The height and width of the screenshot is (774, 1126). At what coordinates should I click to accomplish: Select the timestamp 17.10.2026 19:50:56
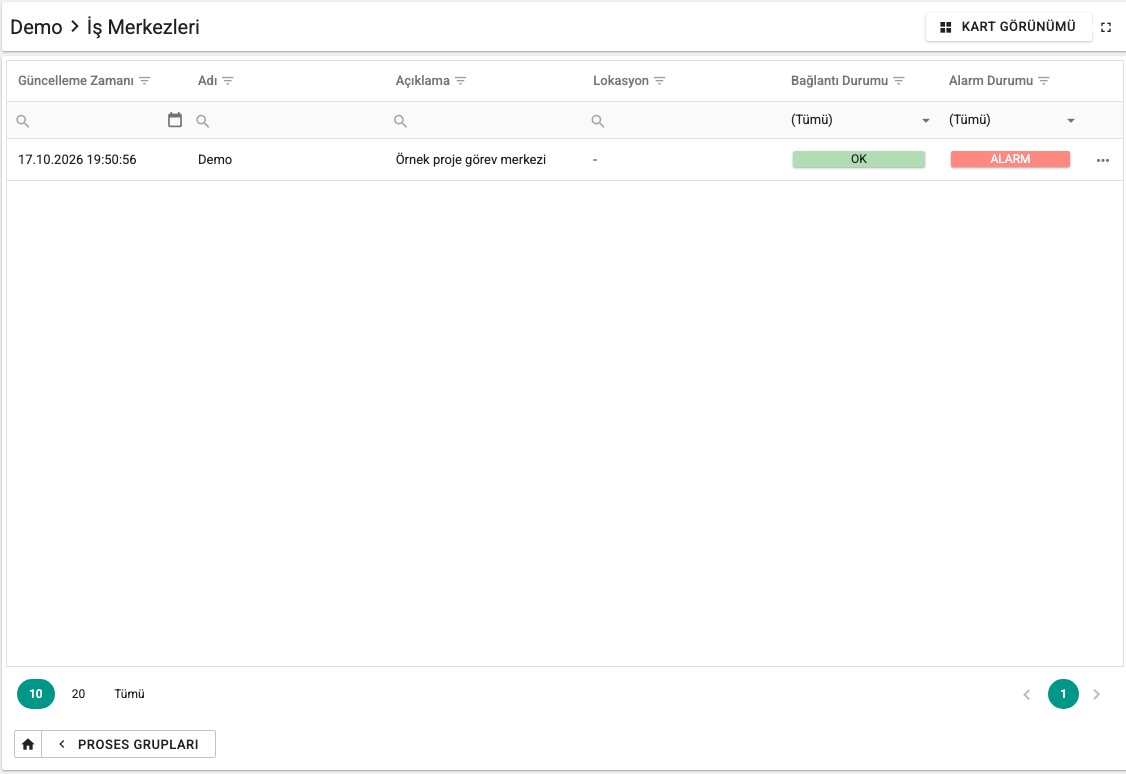coord(77,160)
